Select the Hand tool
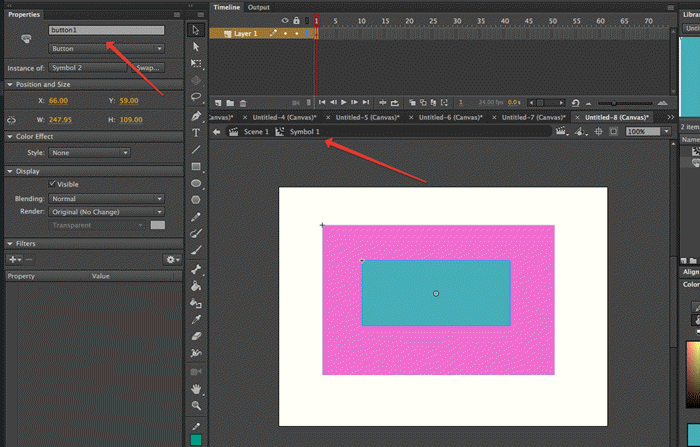 tap(196, 388)
